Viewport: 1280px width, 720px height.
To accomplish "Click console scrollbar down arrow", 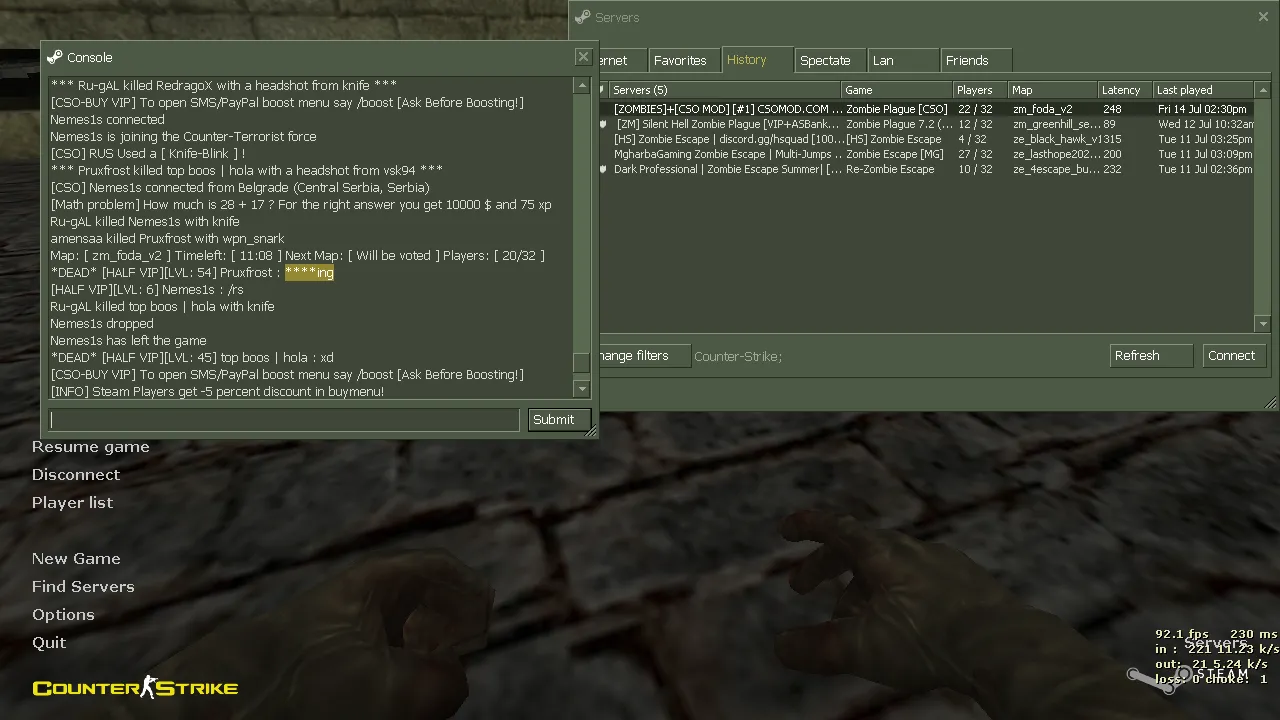I will [582, 388].
